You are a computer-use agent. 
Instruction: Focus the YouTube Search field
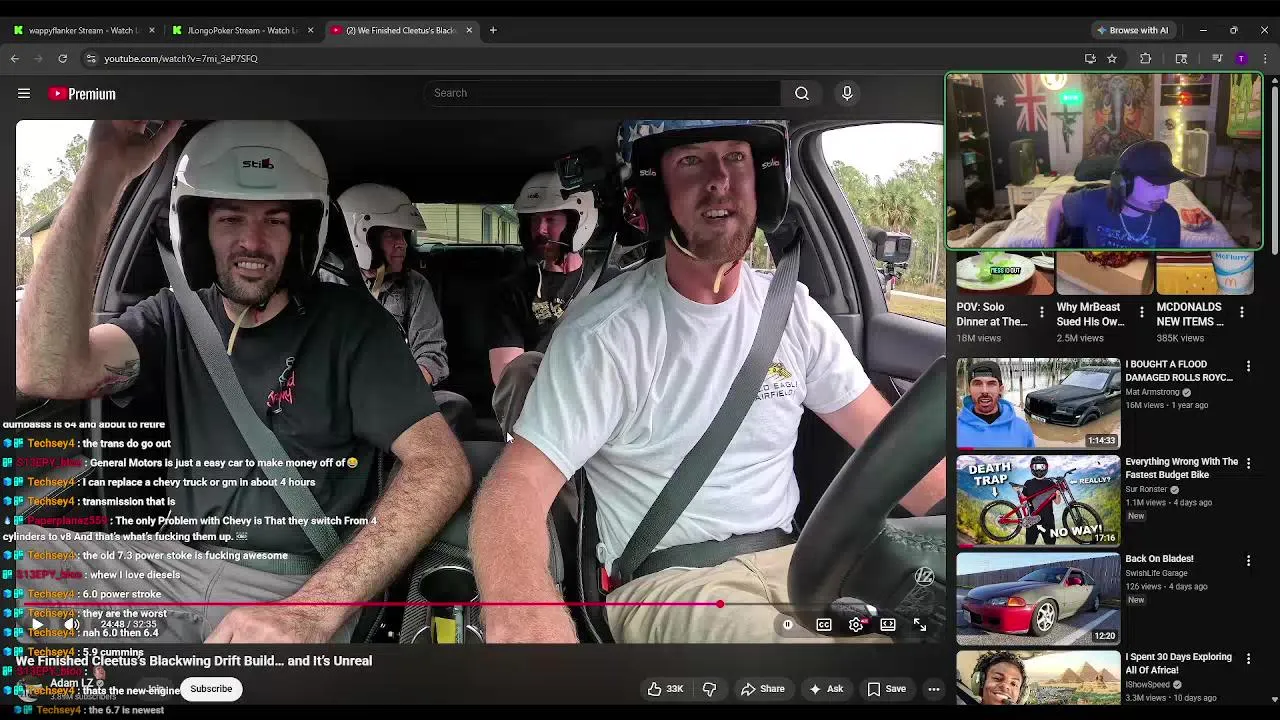pyautogui.click(x=602, y=93)
